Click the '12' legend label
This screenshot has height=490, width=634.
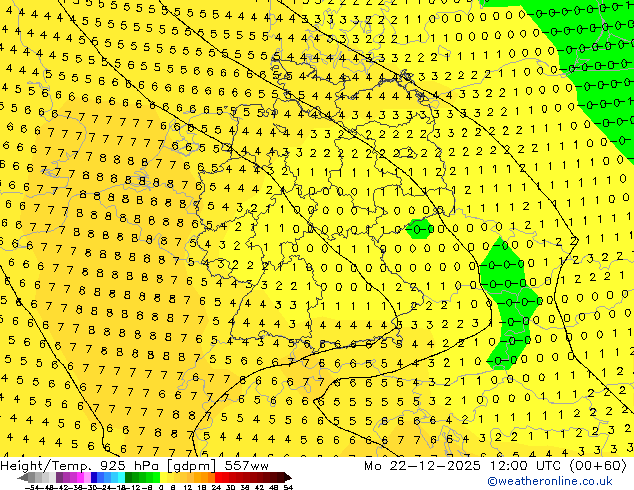[x=188, y=487]
